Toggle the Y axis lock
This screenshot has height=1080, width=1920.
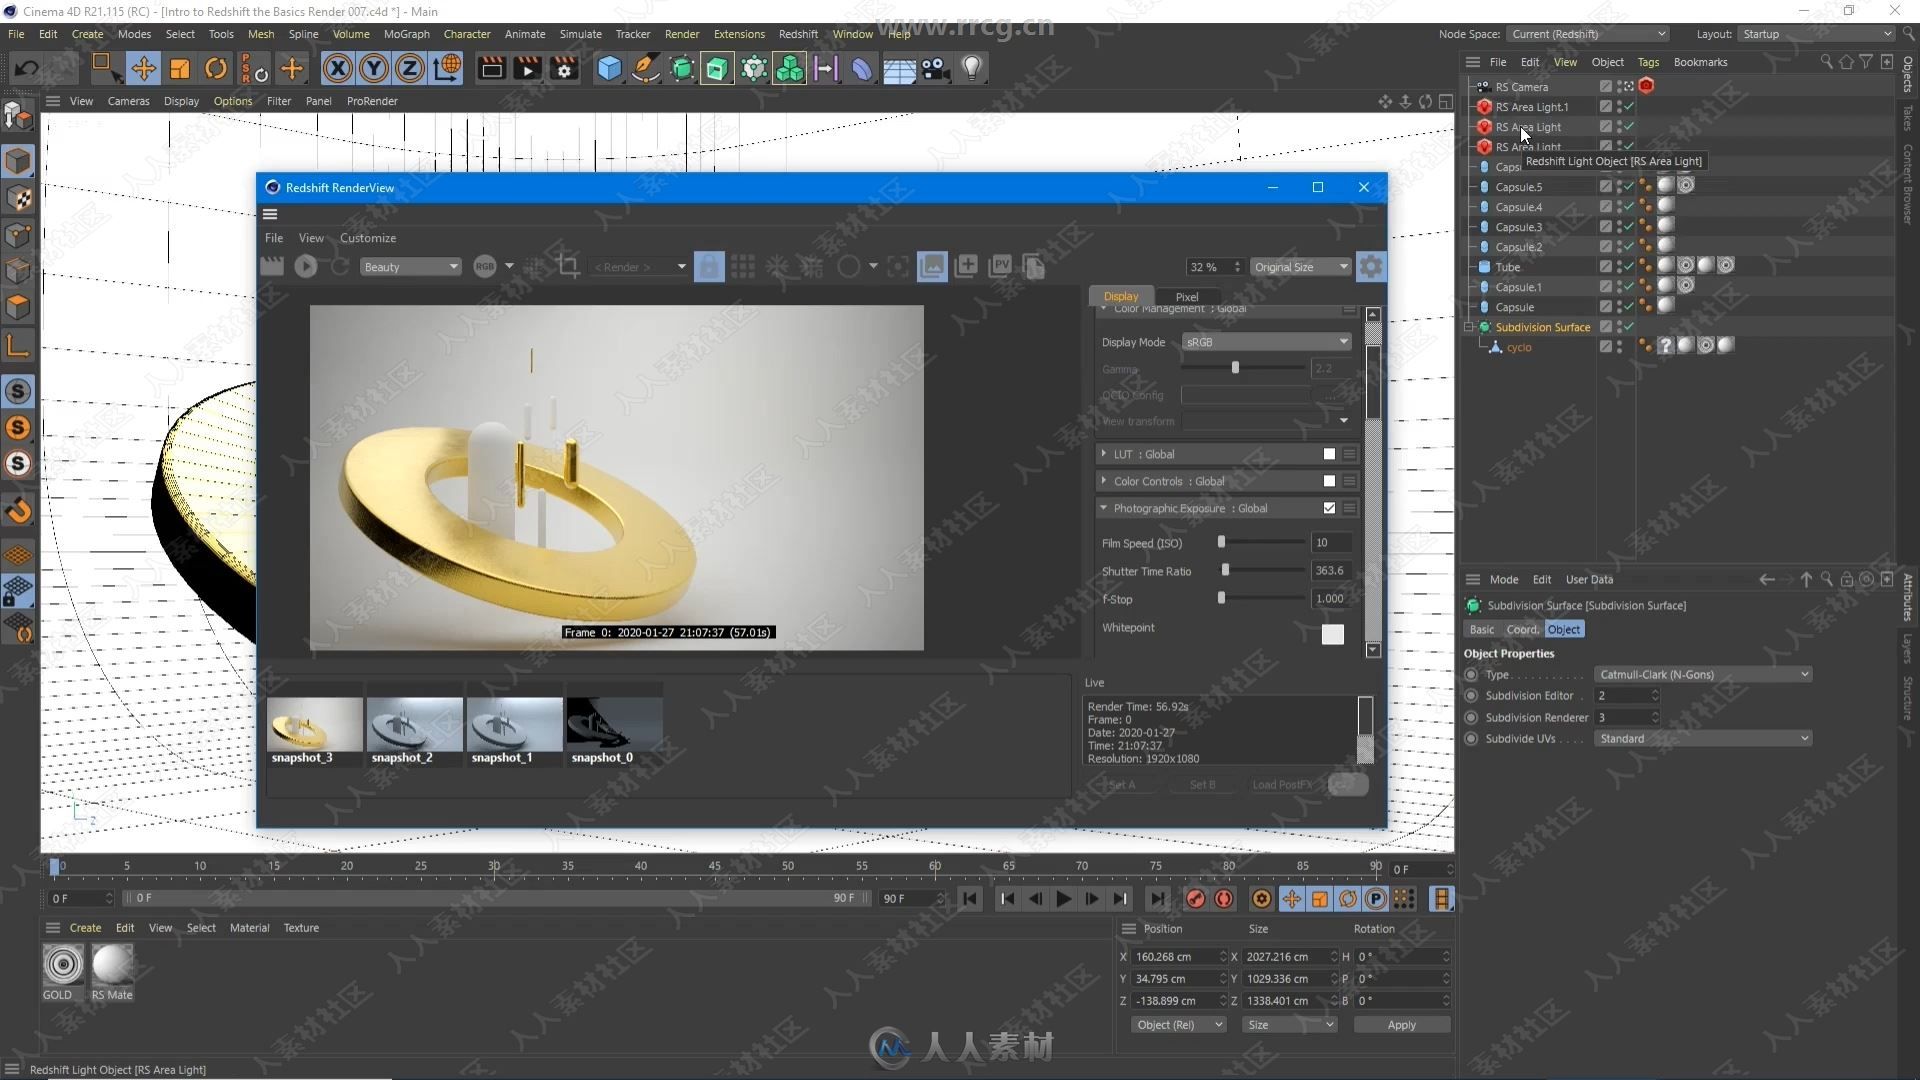click(x=373, y=68)
